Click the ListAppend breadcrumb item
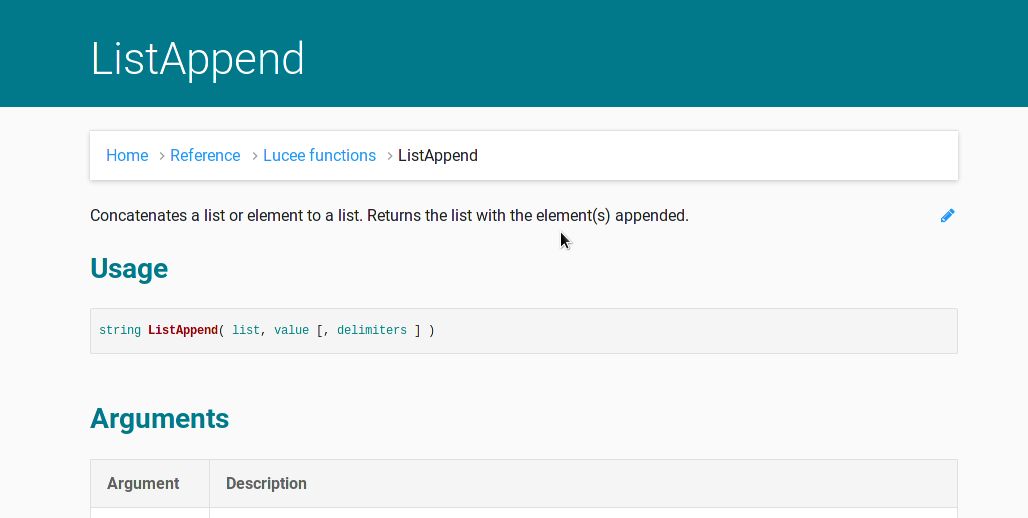This screenshot has width=1028, height=518. point(438,155)
